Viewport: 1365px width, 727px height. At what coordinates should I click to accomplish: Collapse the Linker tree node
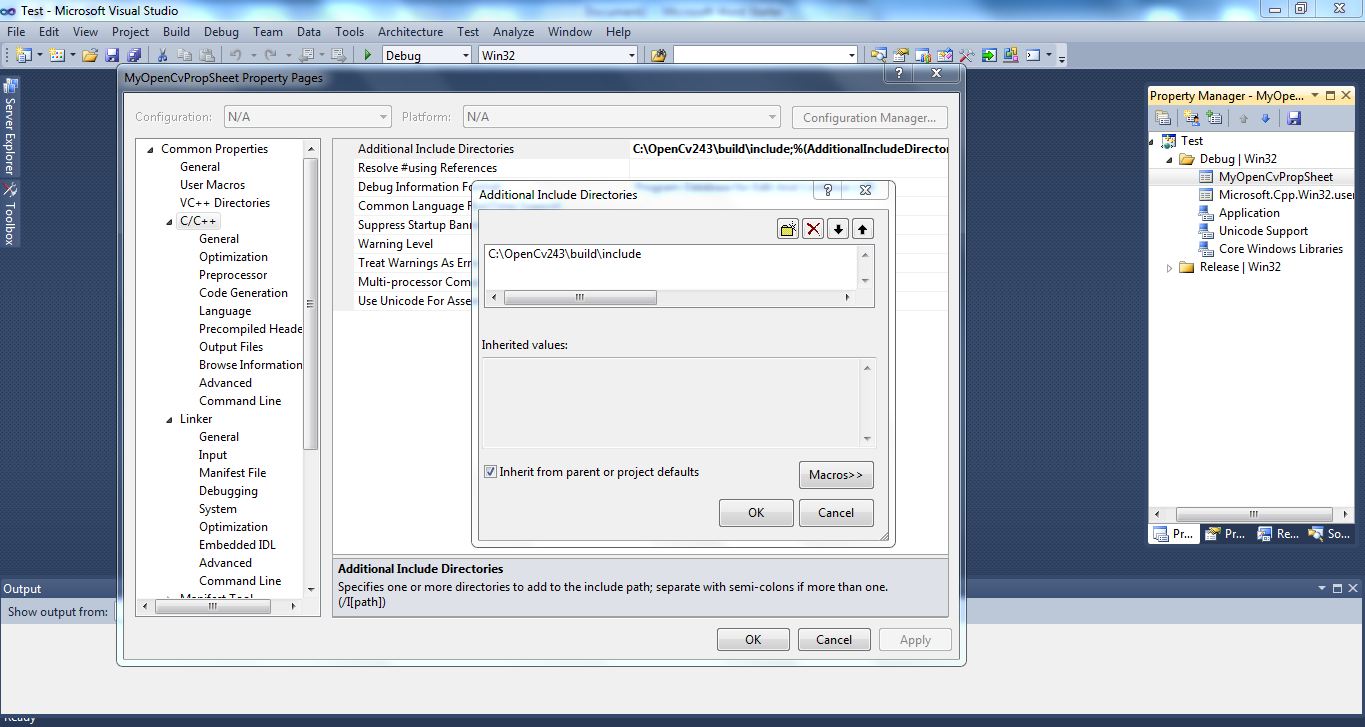point(169,420)
